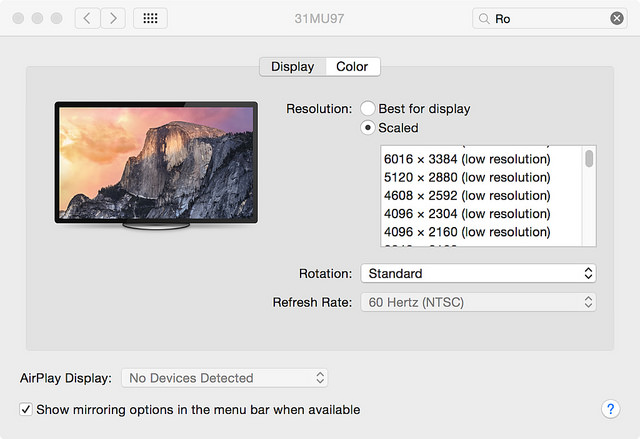
Task: Switch to the Color tab
Action: tap(352, 67)
